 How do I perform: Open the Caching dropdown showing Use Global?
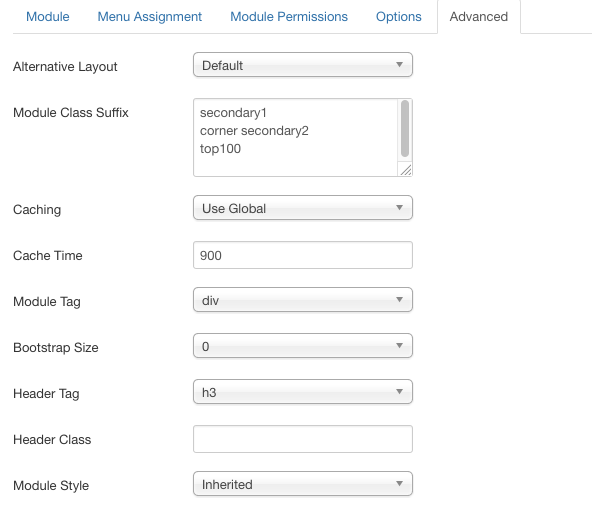pyautogui.click(x=303, y=208)
